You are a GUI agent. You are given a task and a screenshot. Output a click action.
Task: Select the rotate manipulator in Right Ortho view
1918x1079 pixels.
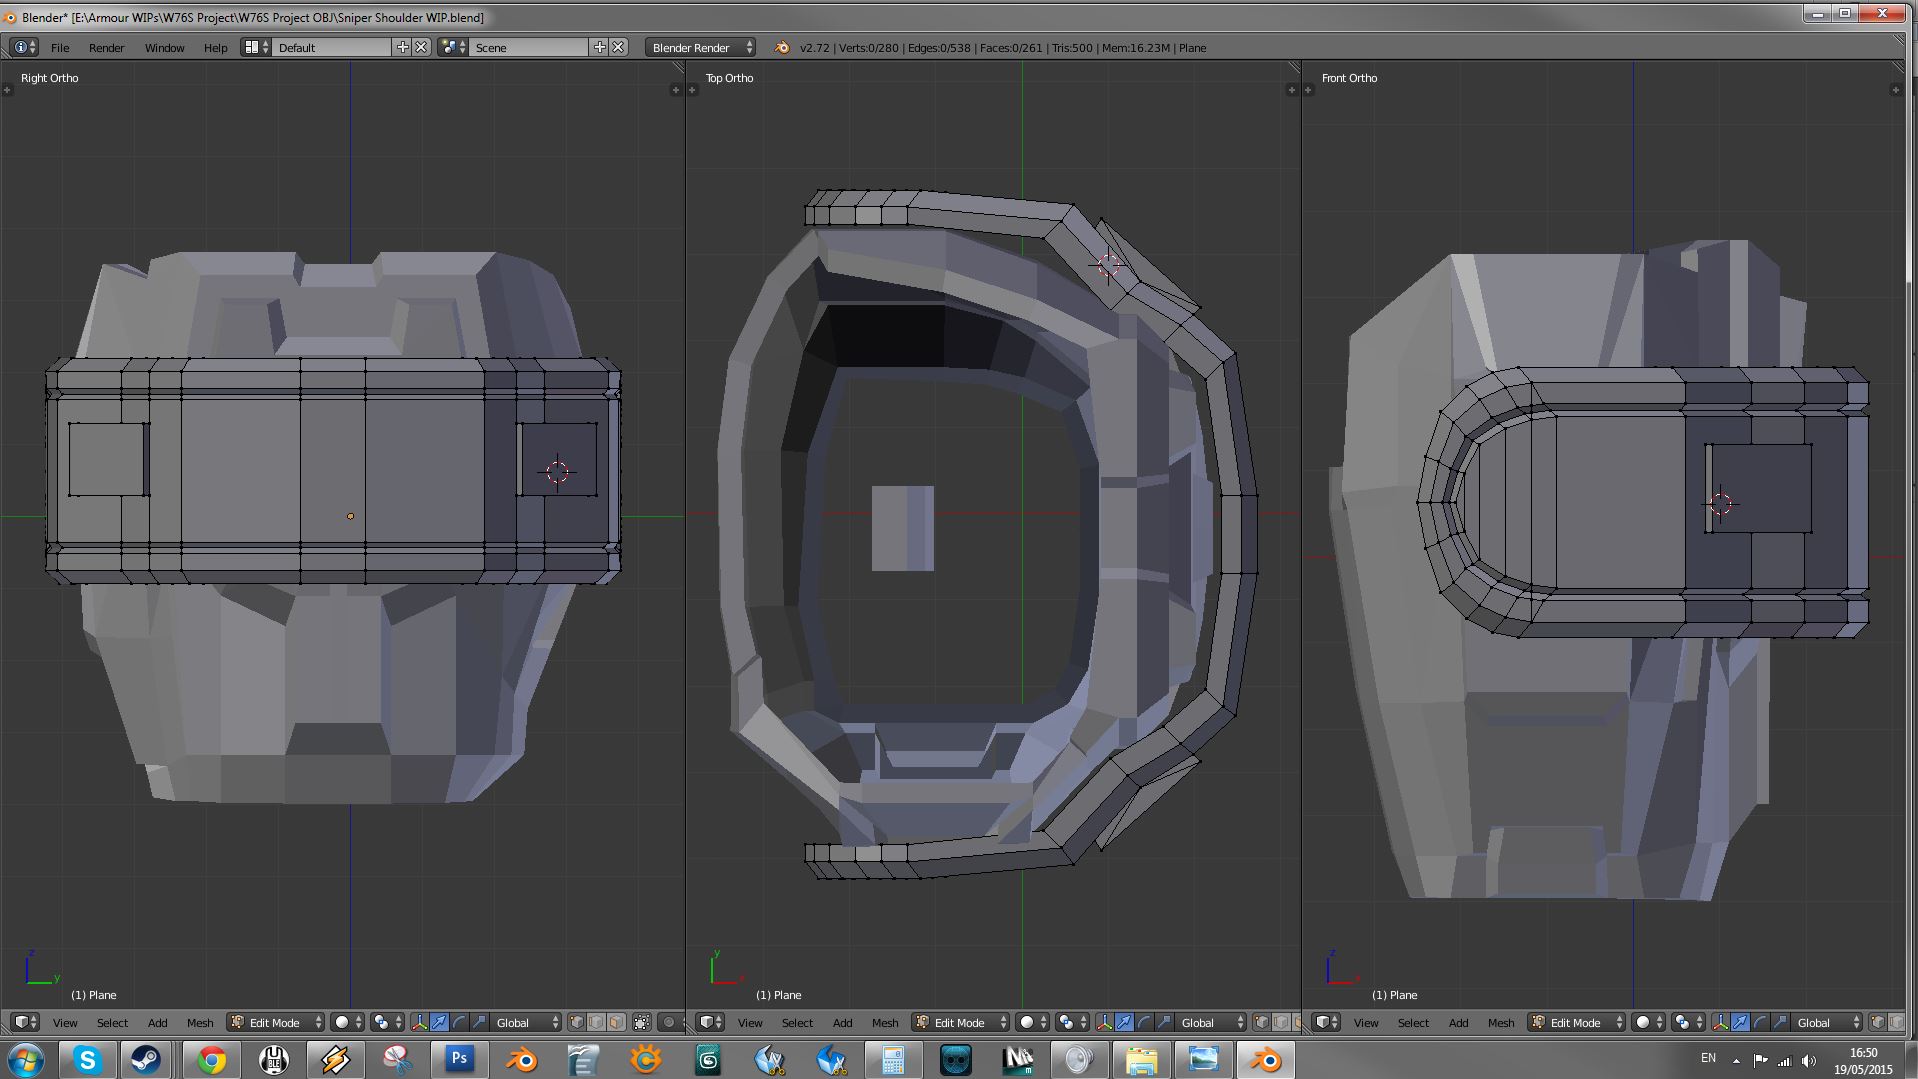pos(459,1022)
